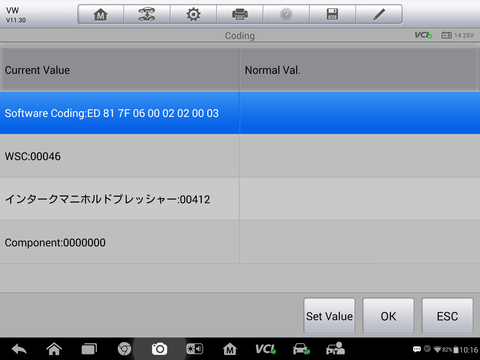Click the Current Value column header

tap(119, 70)
